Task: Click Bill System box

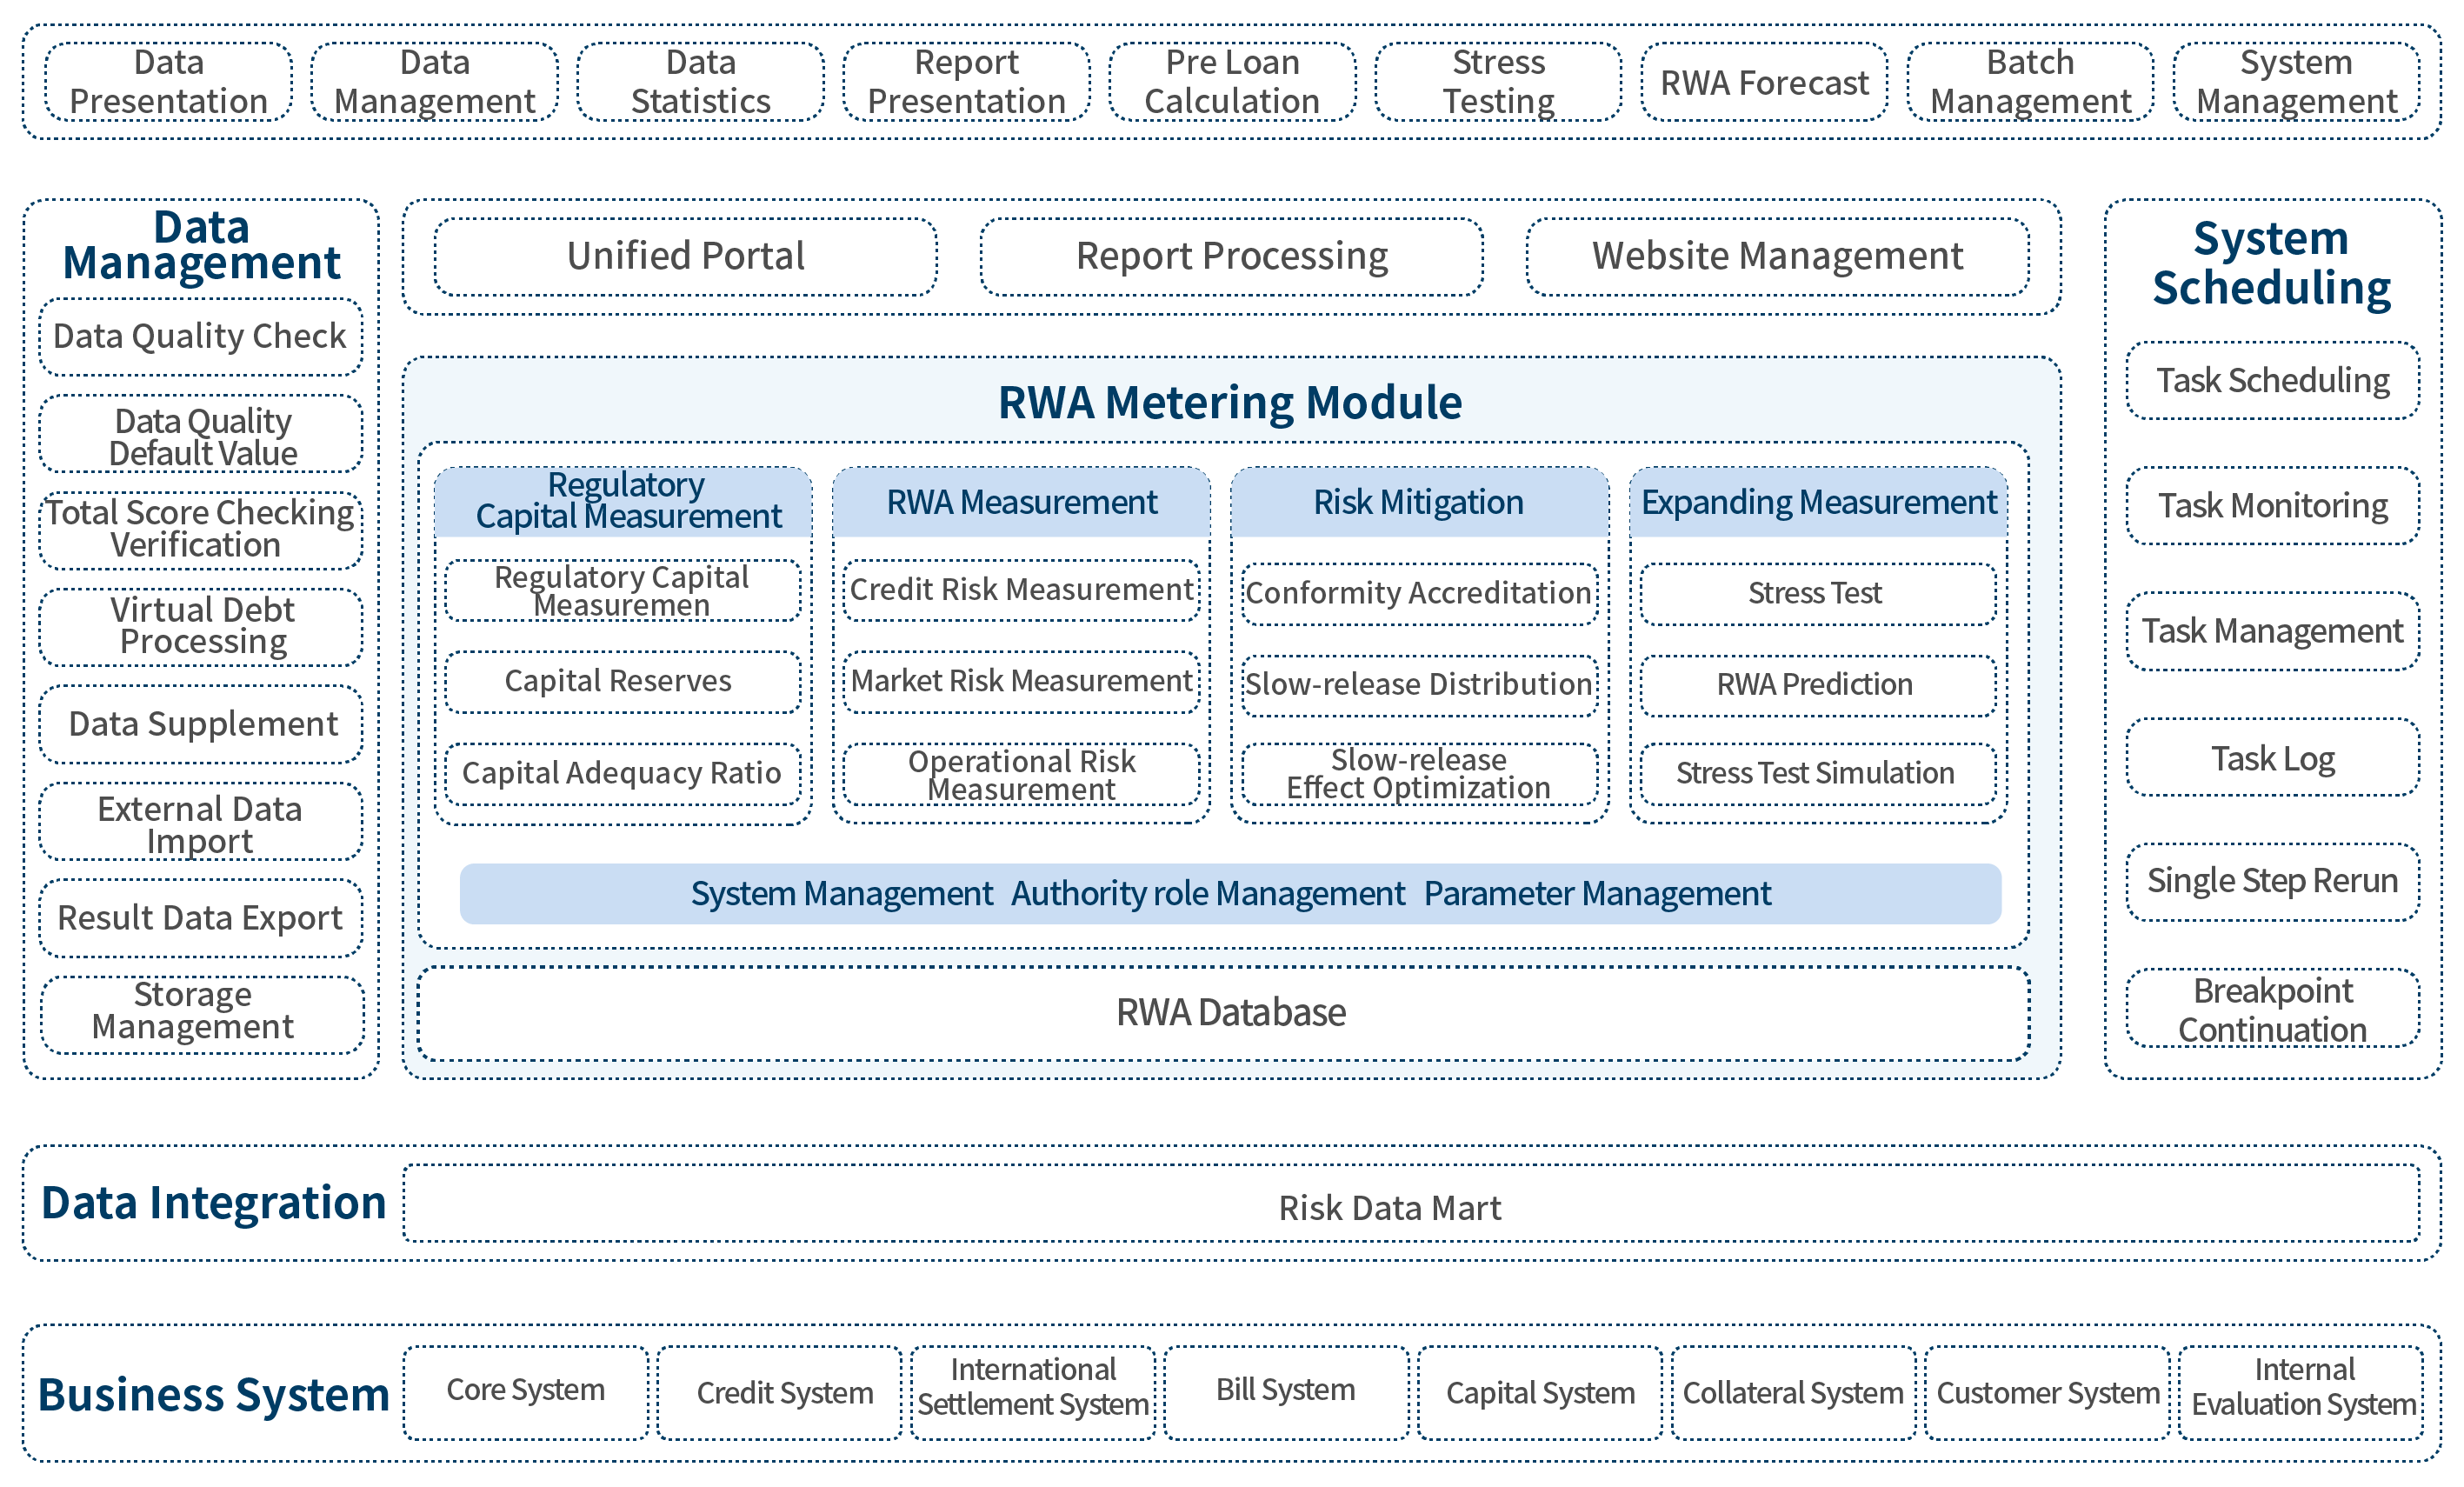Action: coord(1287,1393)
